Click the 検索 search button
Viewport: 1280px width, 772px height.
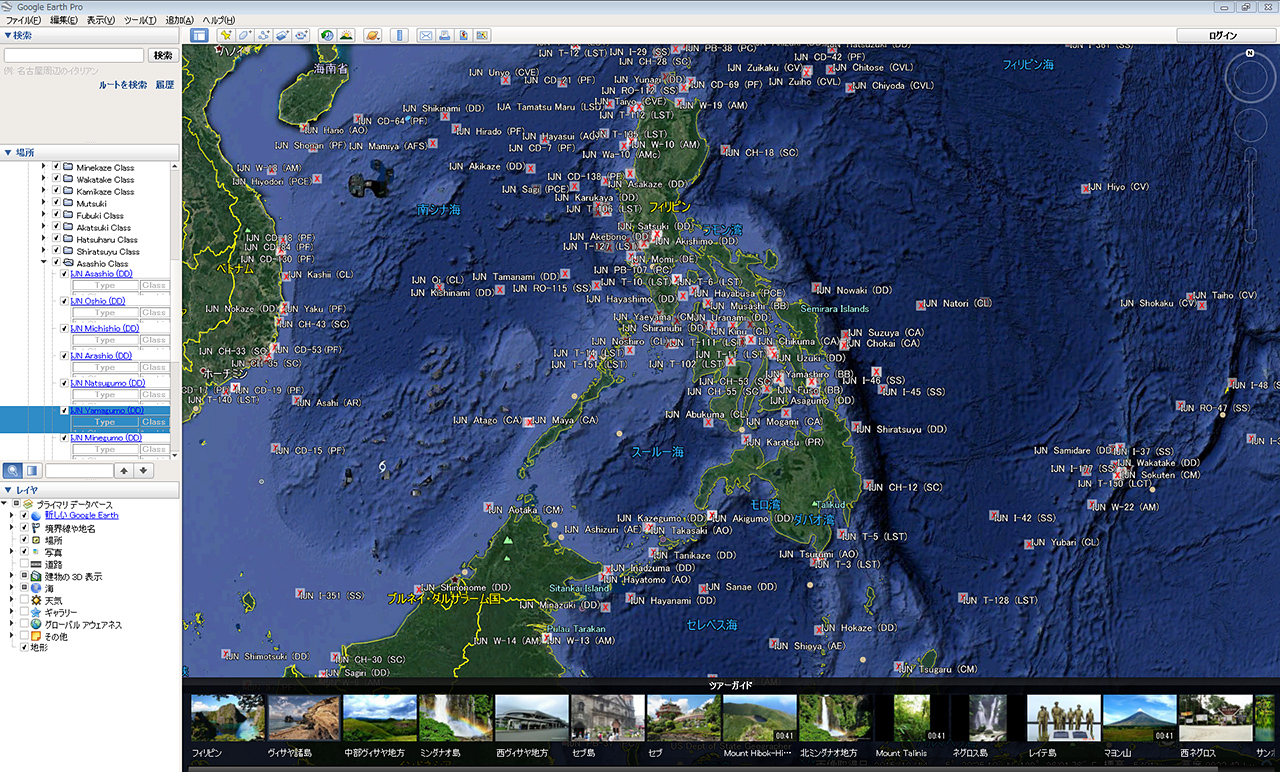(x=163, y=56)
